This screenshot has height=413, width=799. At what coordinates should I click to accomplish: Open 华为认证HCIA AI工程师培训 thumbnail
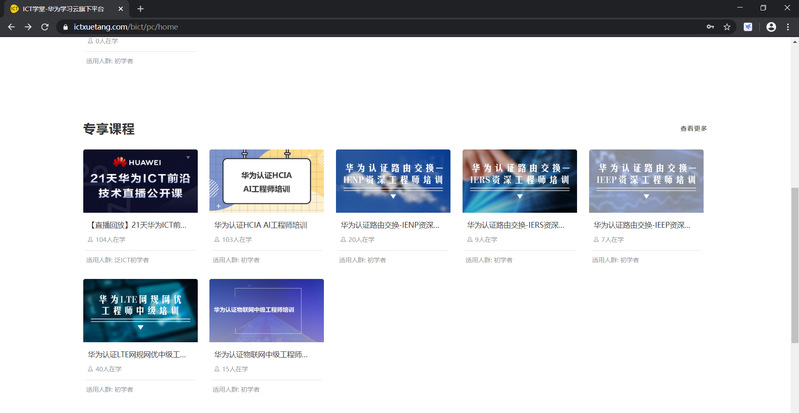[267, 181]
